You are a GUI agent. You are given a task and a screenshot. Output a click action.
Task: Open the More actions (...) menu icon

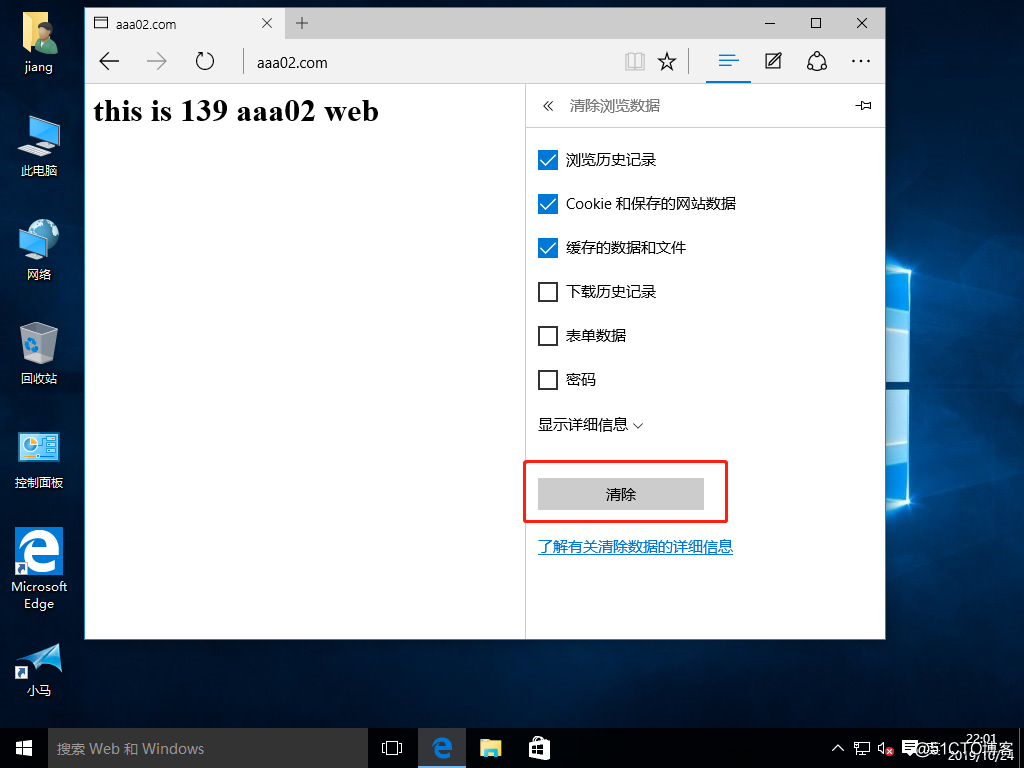[x=861, y=62]
